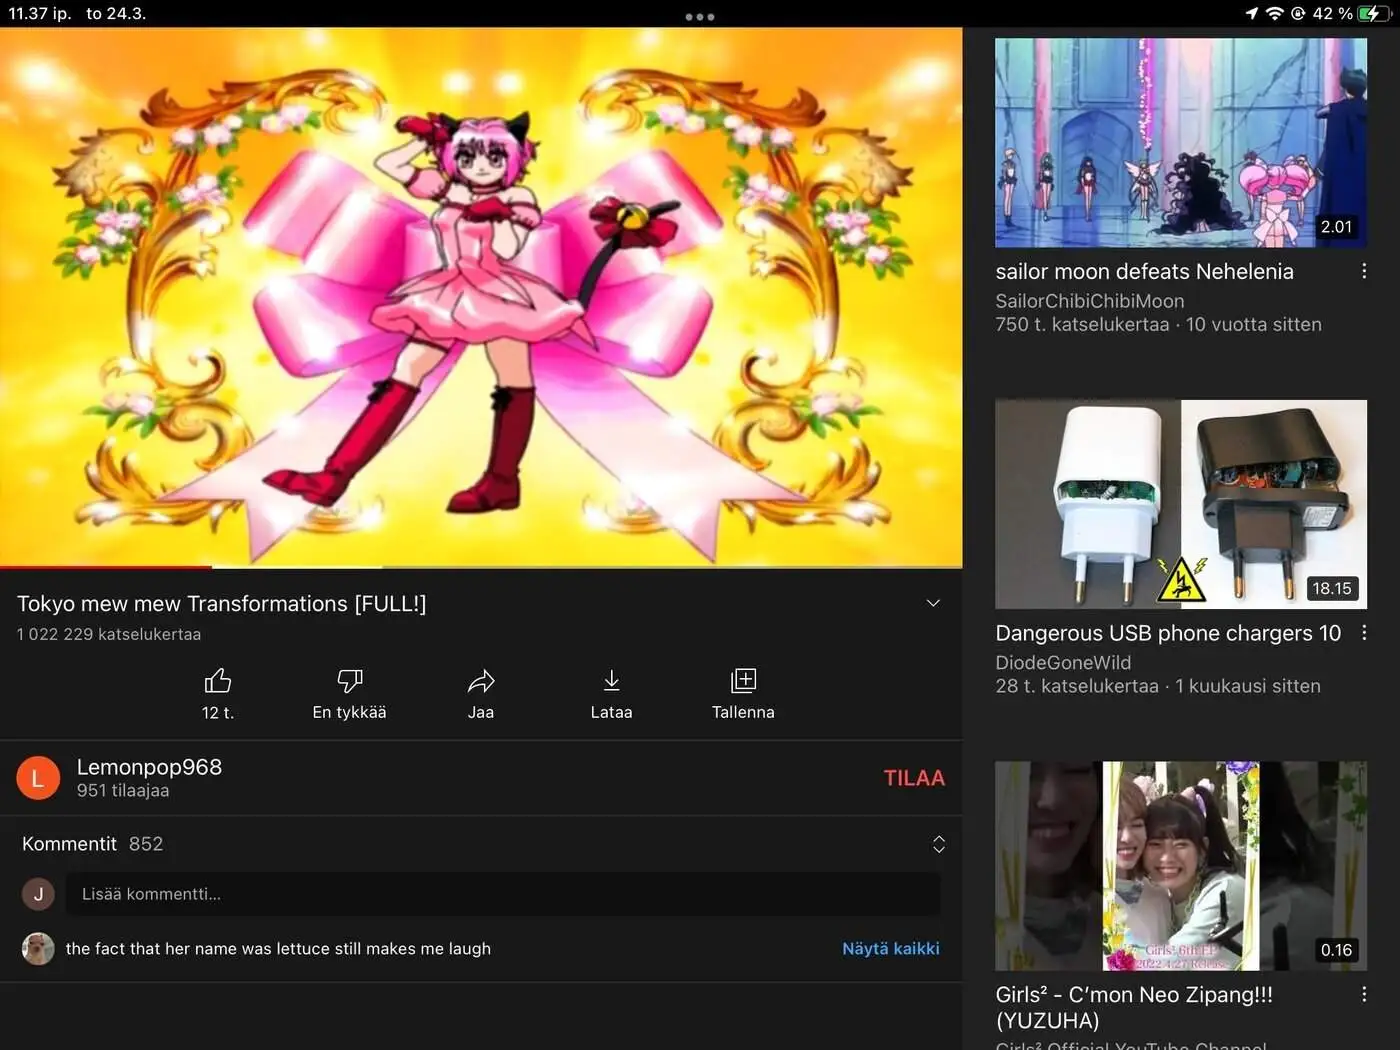This screenshot has width=1400, height=1050.
Task: Open the top comment about lettuce
Action: [278, 948]
